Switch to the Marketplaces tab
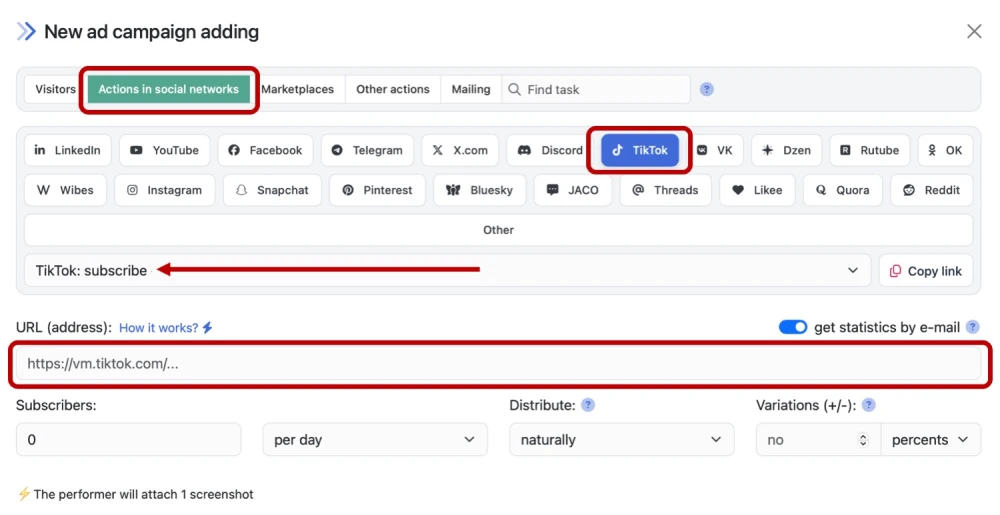Screen dimensions: 1000x515 pyautogui.click(x=298, y=89)
